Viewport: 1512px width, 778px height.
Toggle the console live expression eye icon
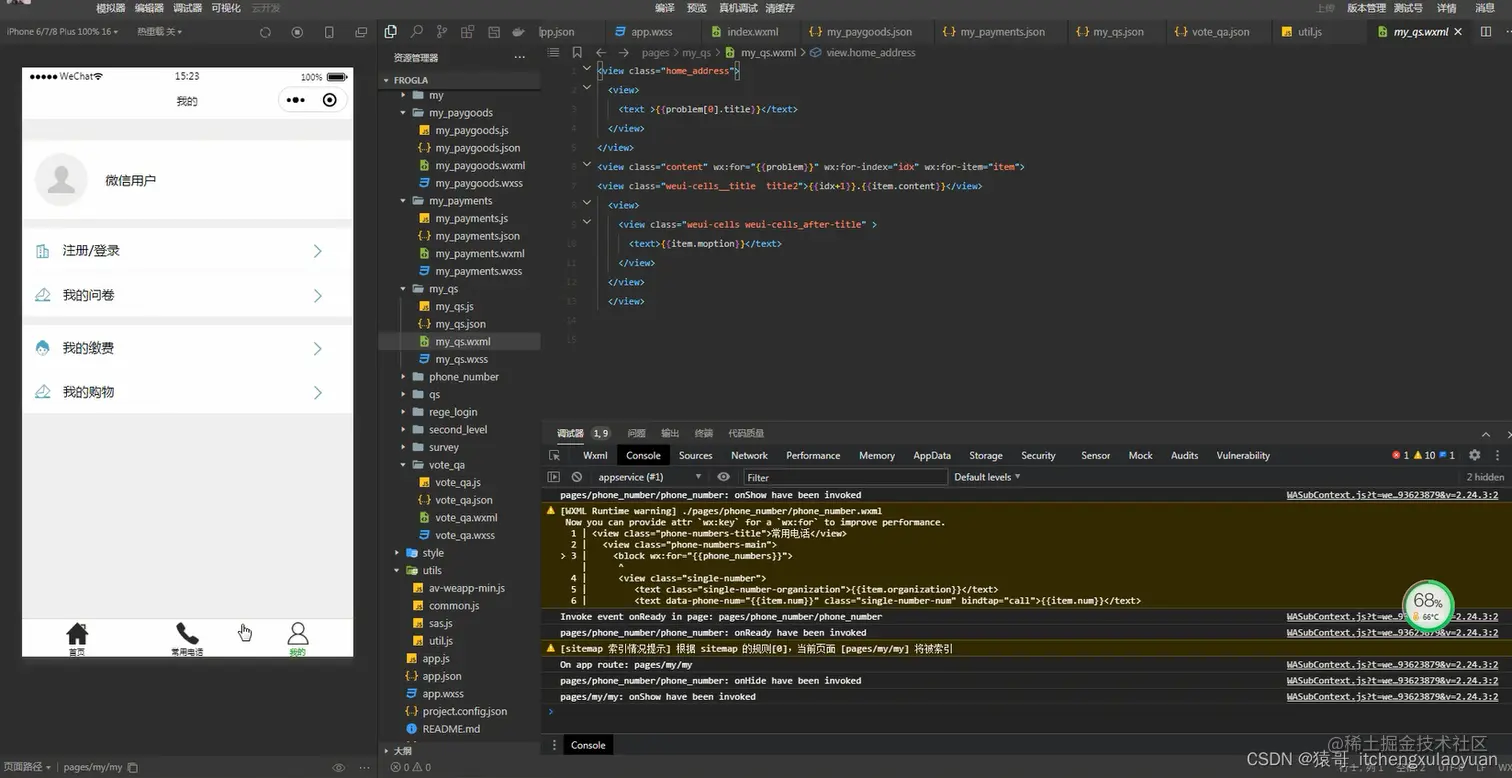pyautogui.click(x=723, y=477)
